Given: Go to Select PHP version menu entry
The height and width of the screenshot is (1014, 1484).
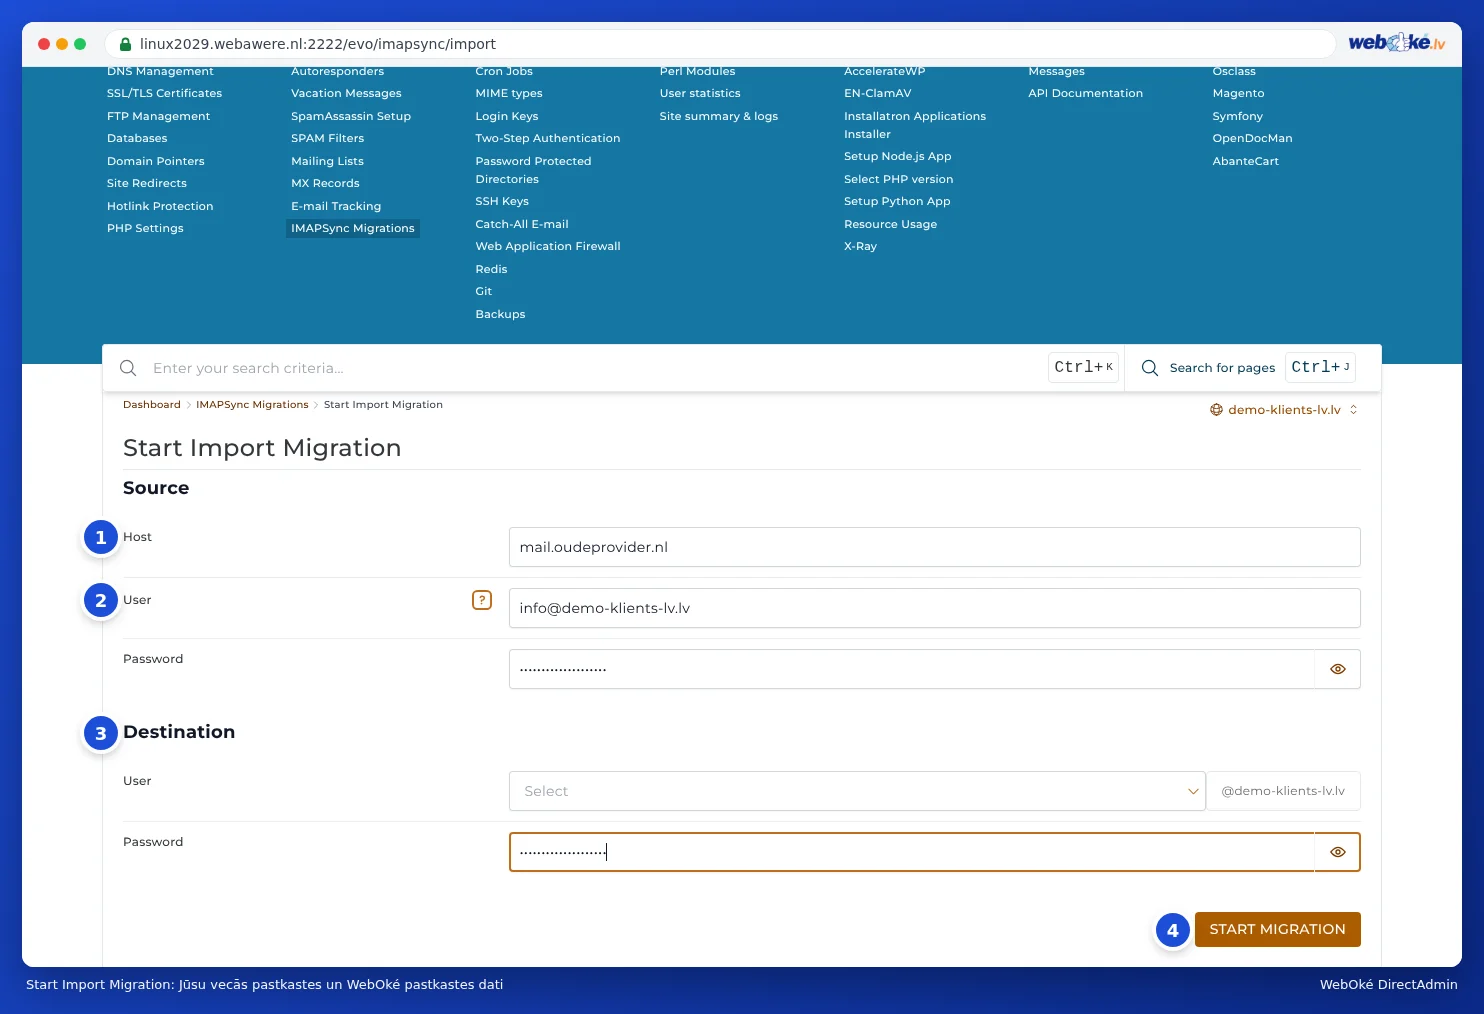Looking at the screenshot, I should [x=898, y=179].
